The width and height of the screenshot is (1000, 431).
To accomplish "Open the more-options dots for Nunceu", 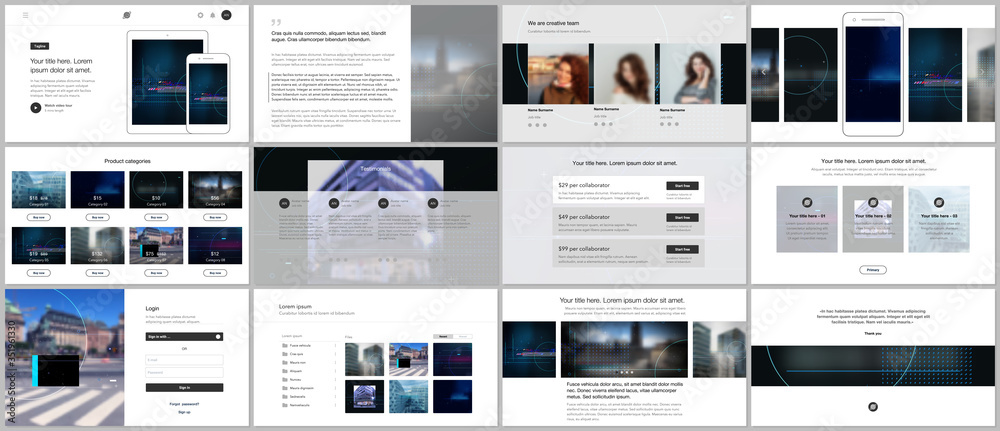I will (x=335, y=379).
